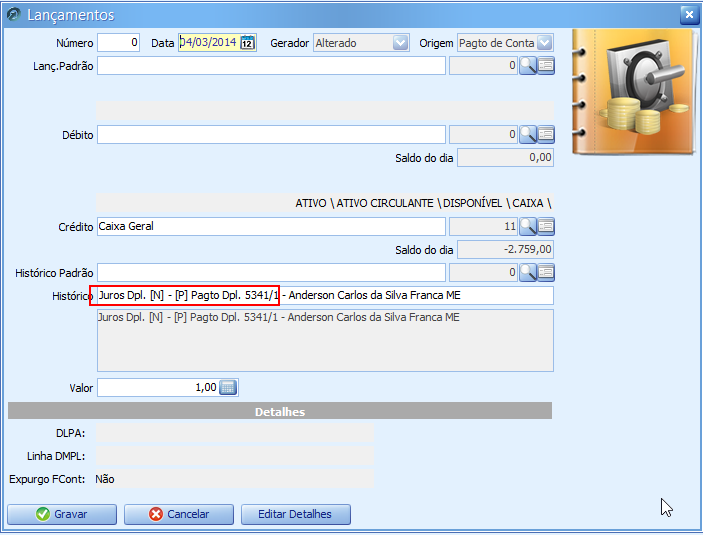Click the Lanç.Padrão text field

271,65
